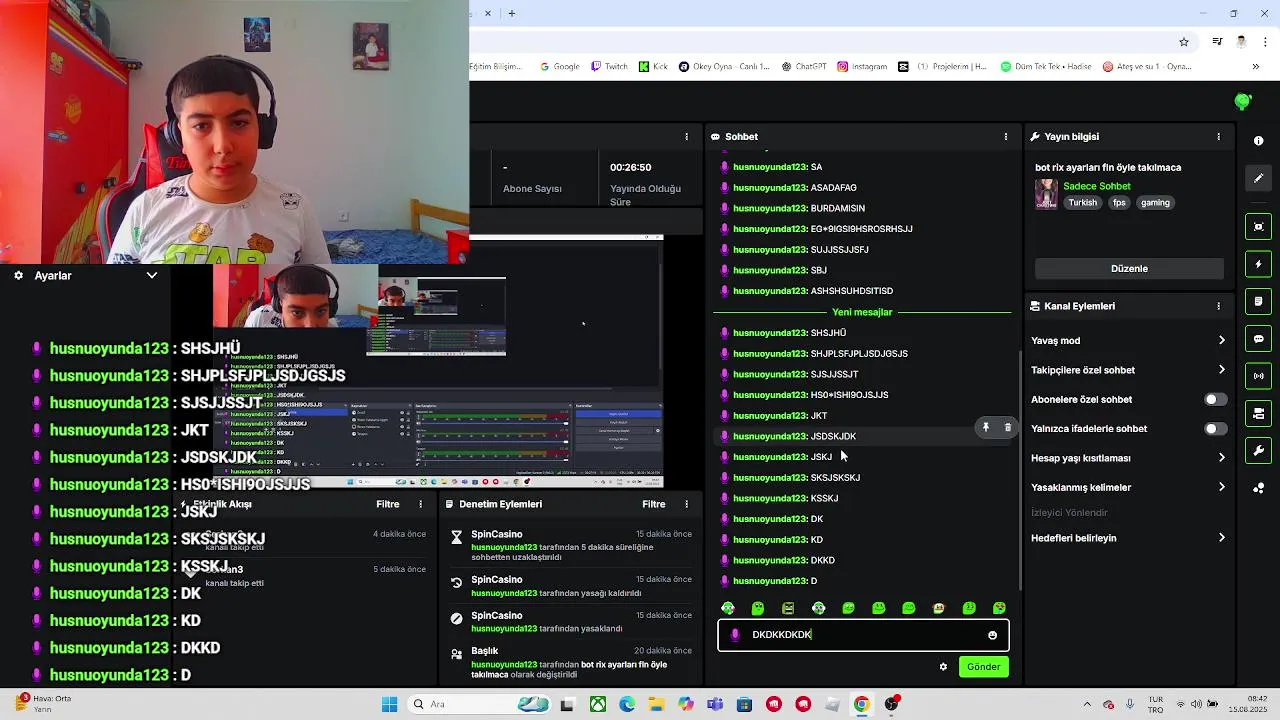Screen dimensions: 1280x720
Task: Click the Gönder send button
Action: click(983, 667)
